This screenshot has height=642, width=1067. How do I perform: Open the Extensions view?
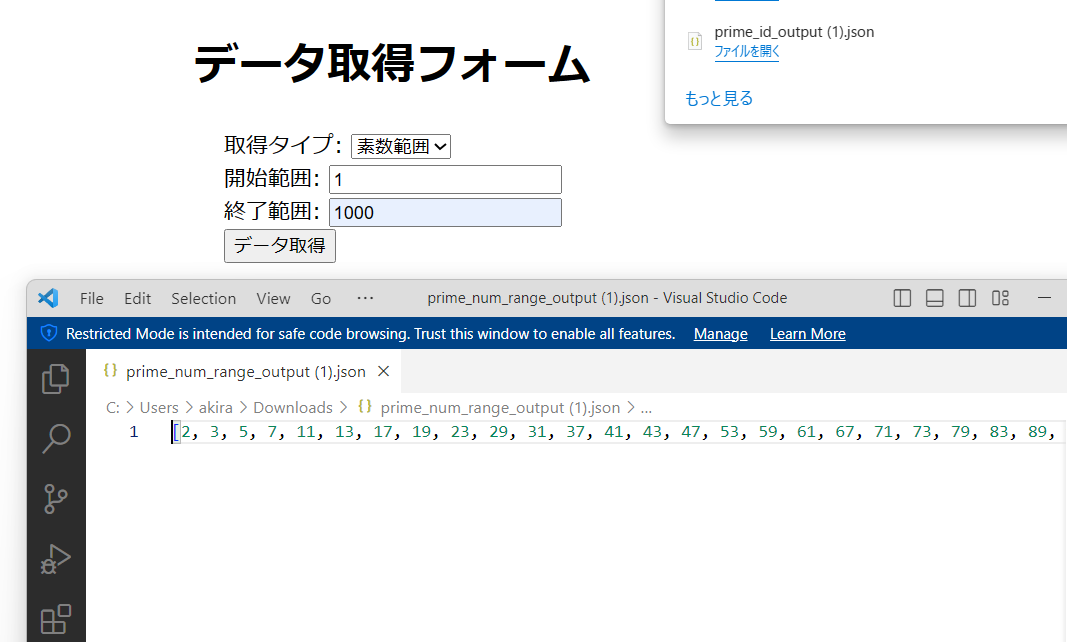pos(56,619)
